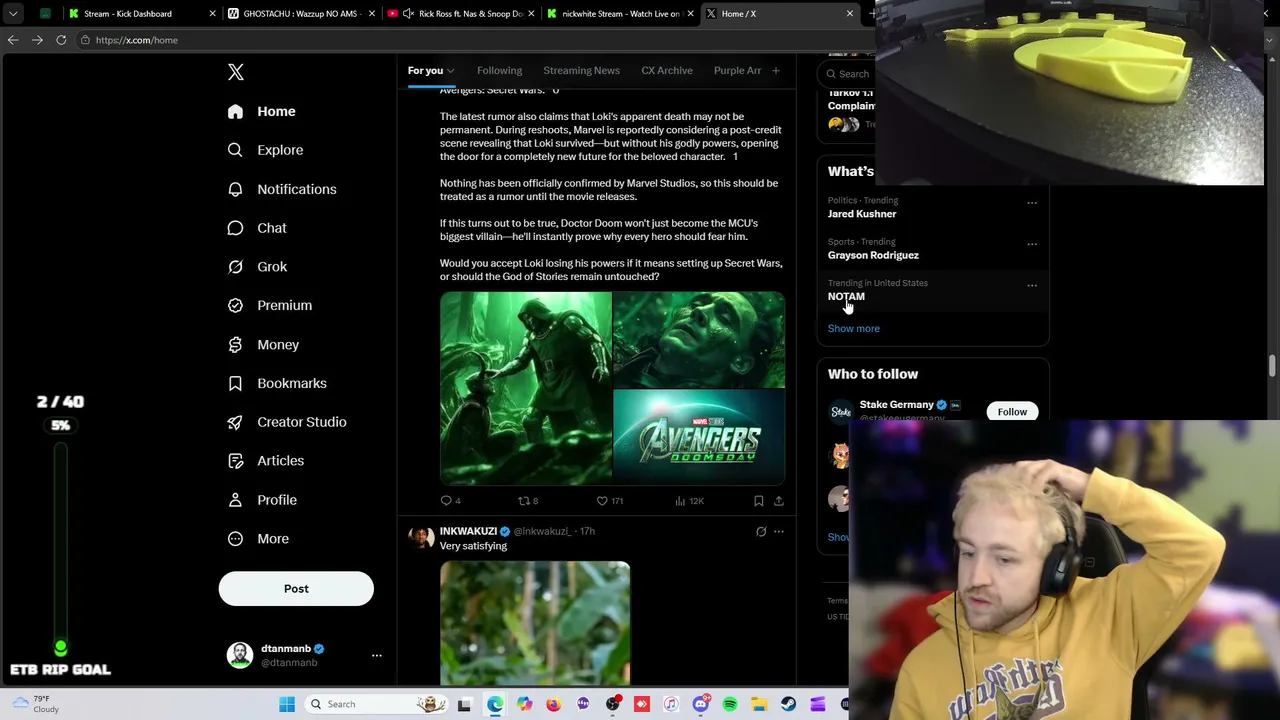Open Apple Music from the taskbar

pyautogui.click(x=671, y=704)
